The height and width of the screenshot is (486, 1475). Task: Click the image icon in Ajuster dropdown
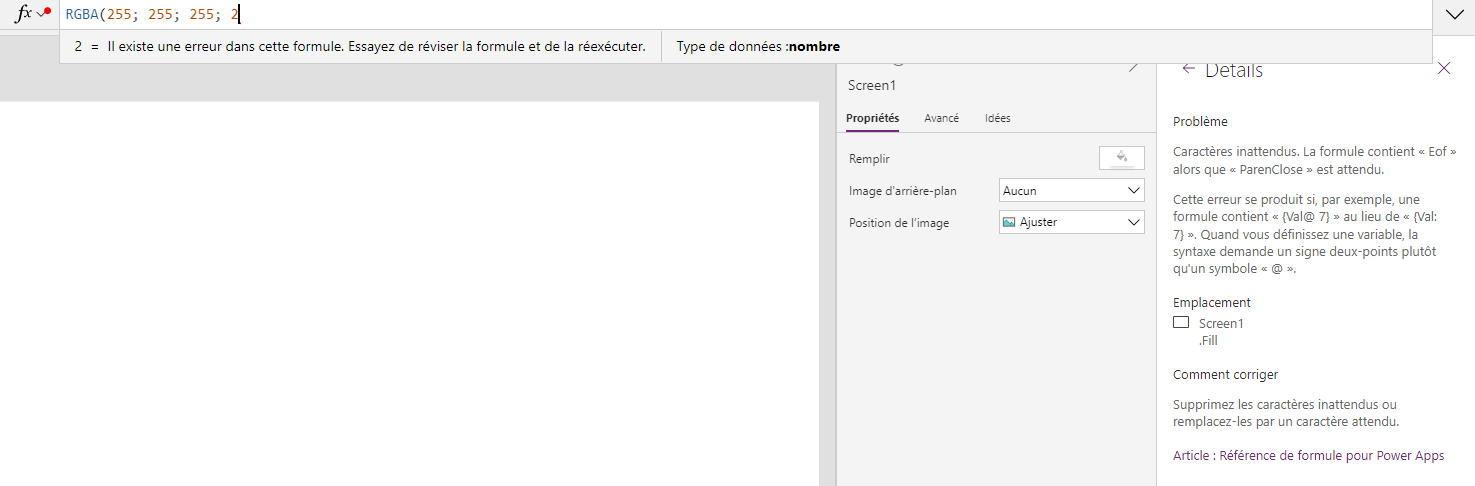tap(1009, 222)
